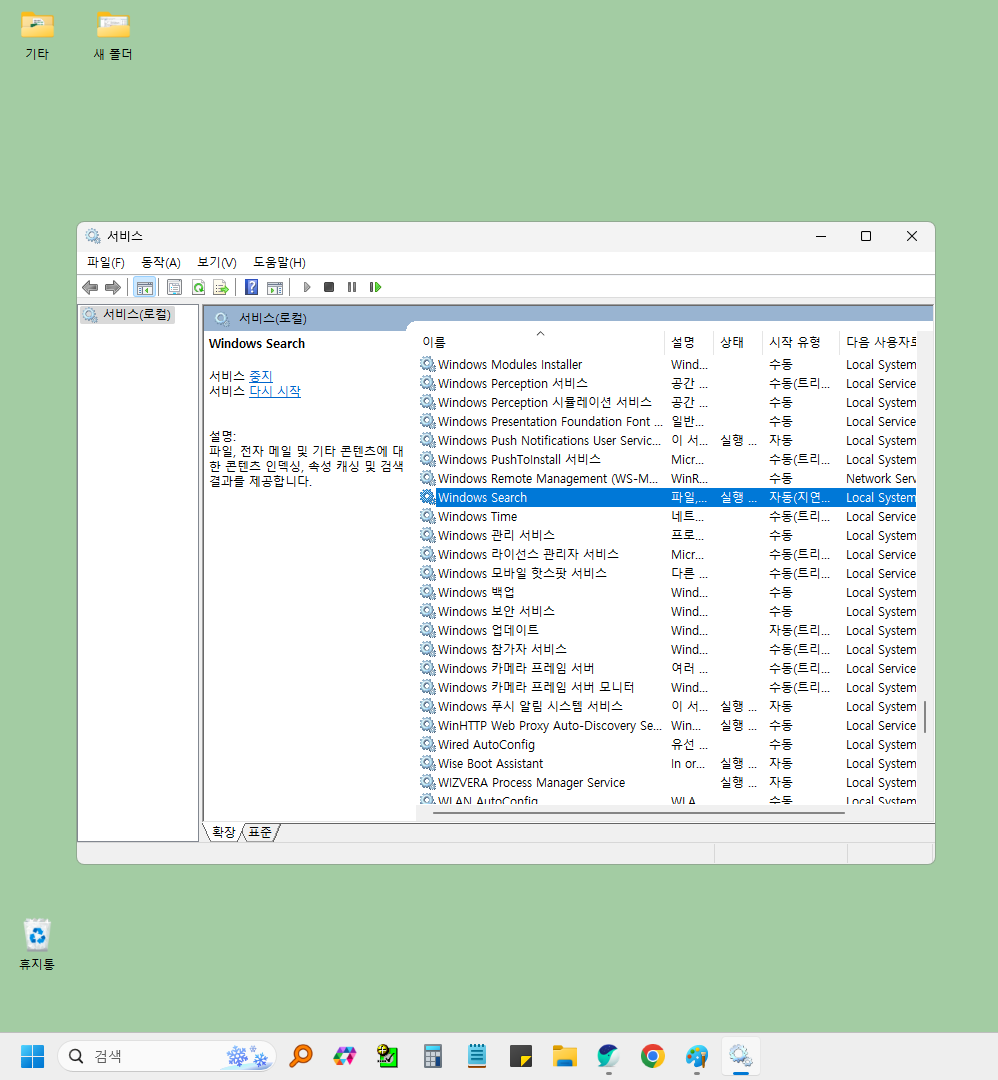998x1080 pixels.
Task: Click the vertical scrollbar of the services list
Action: 924,716
